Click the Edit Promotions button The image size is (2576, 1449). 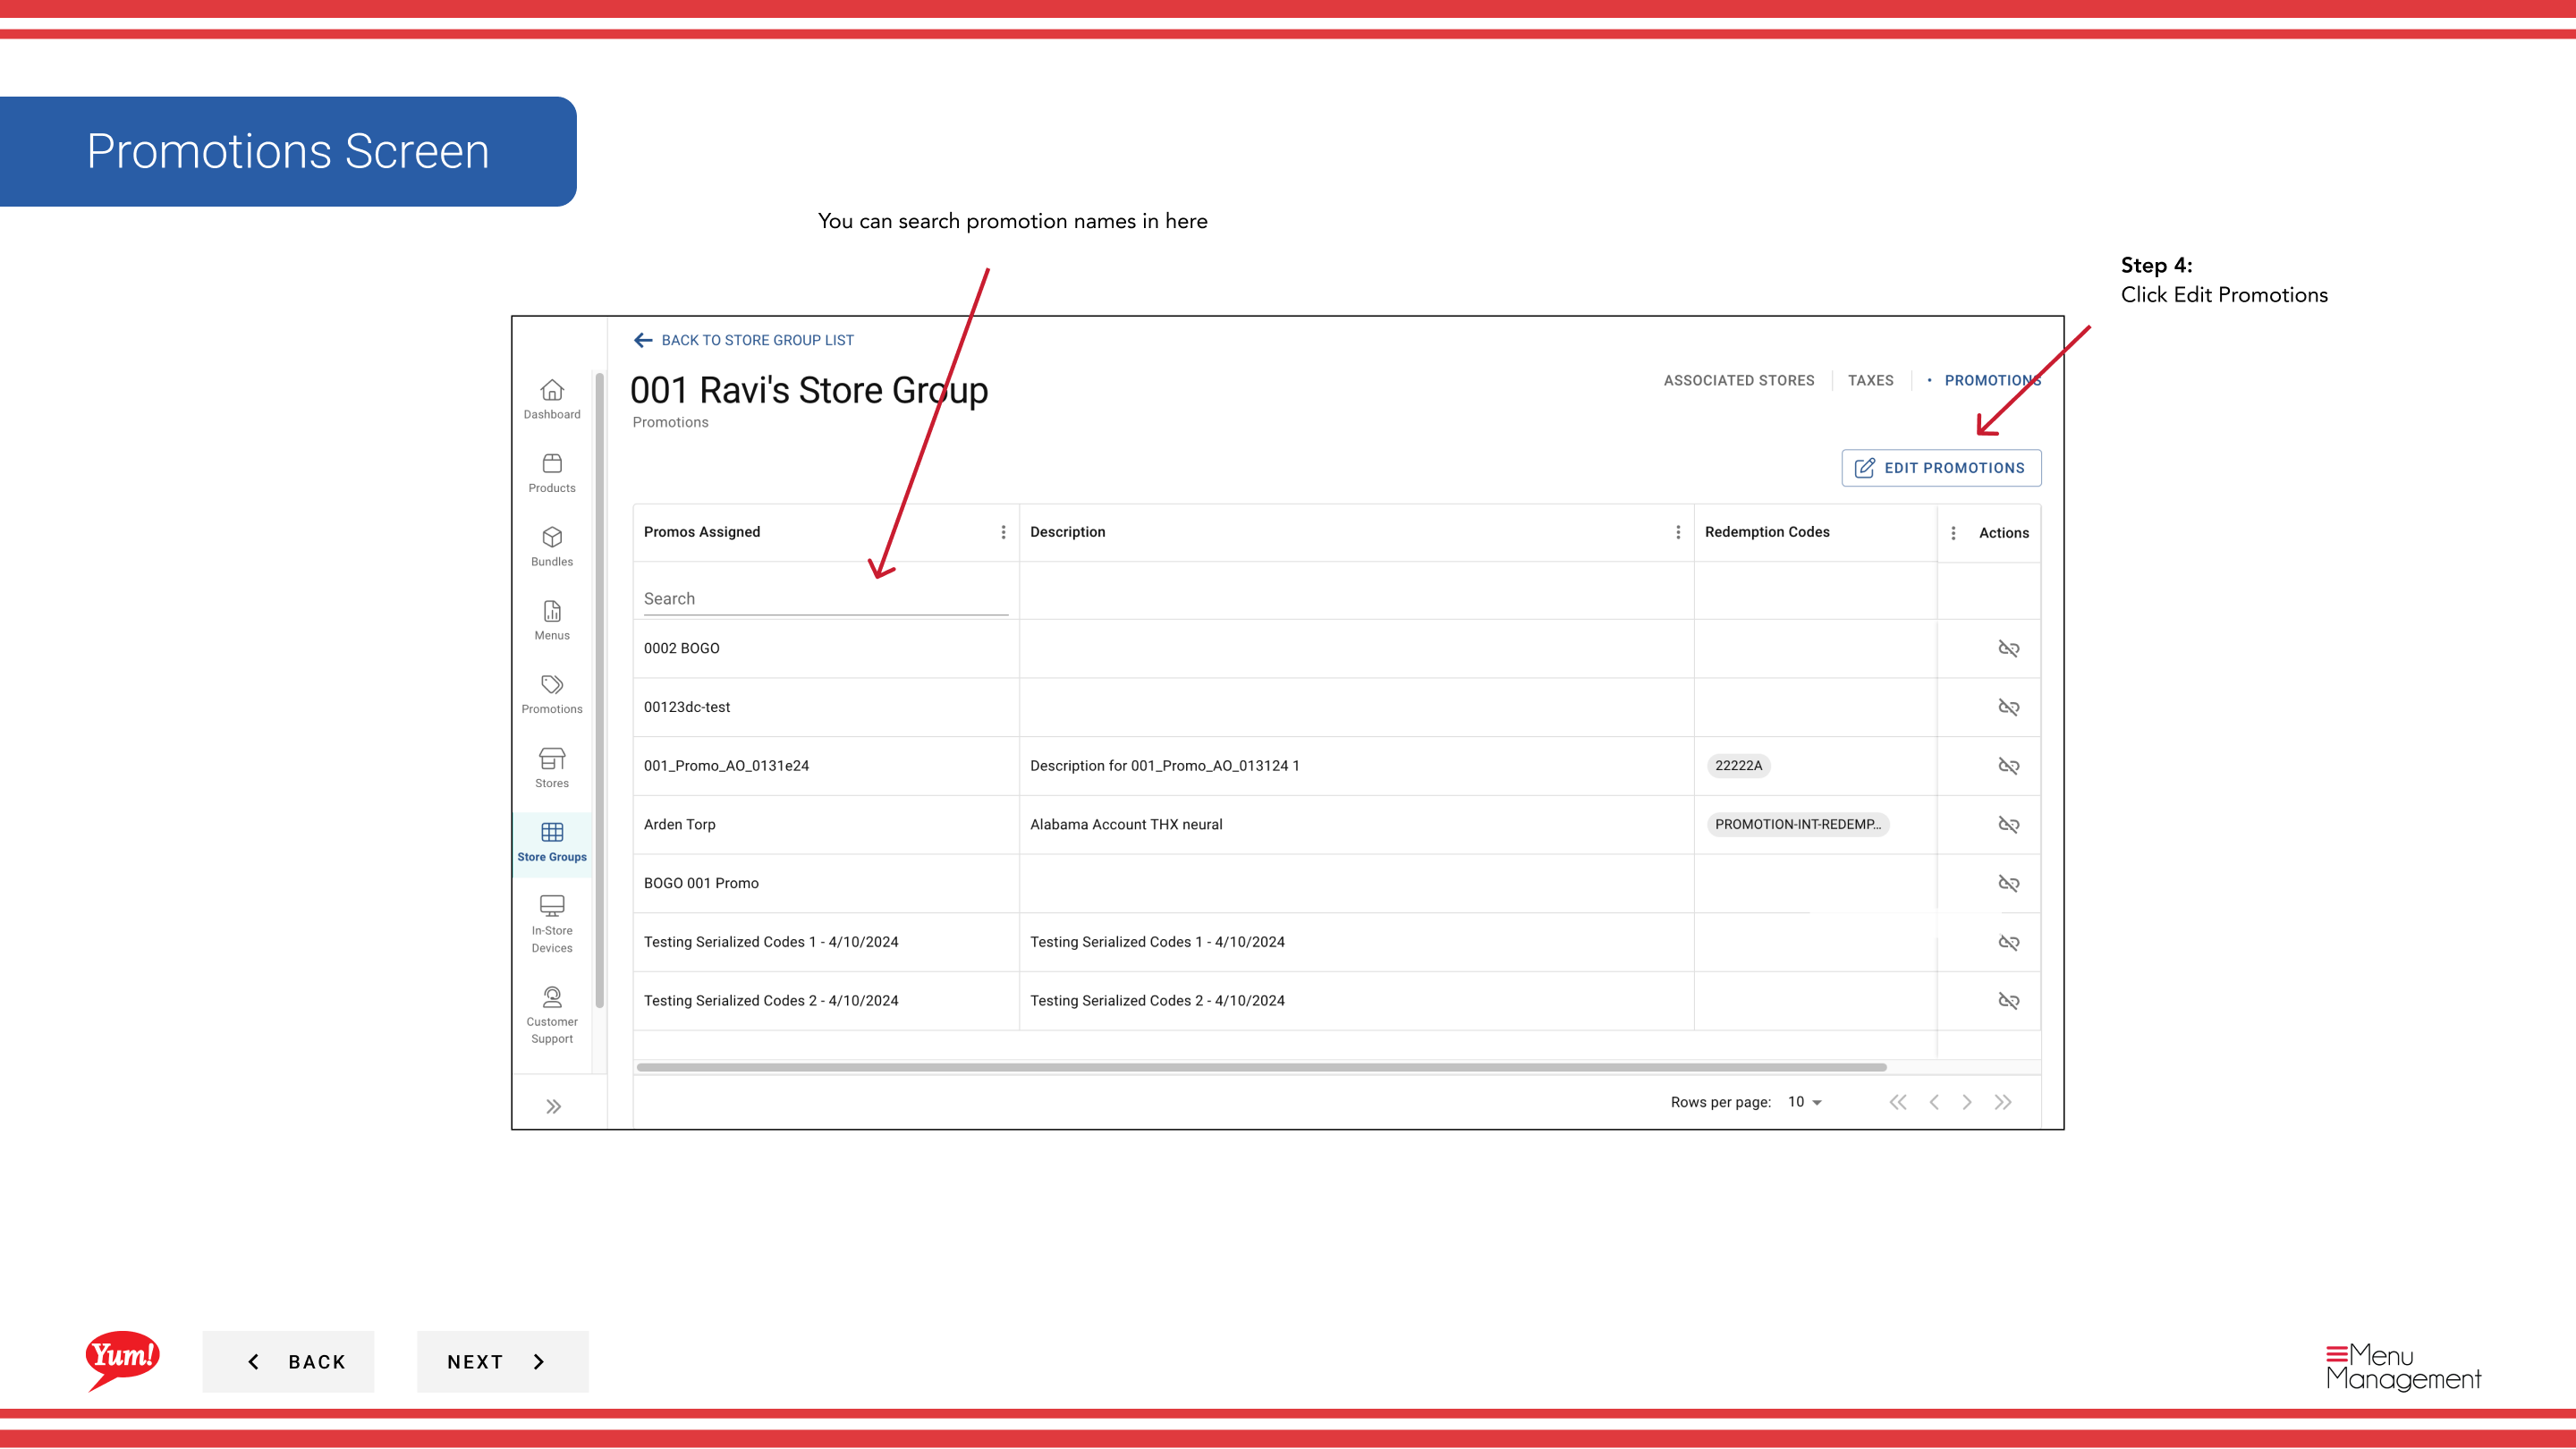1941,468
